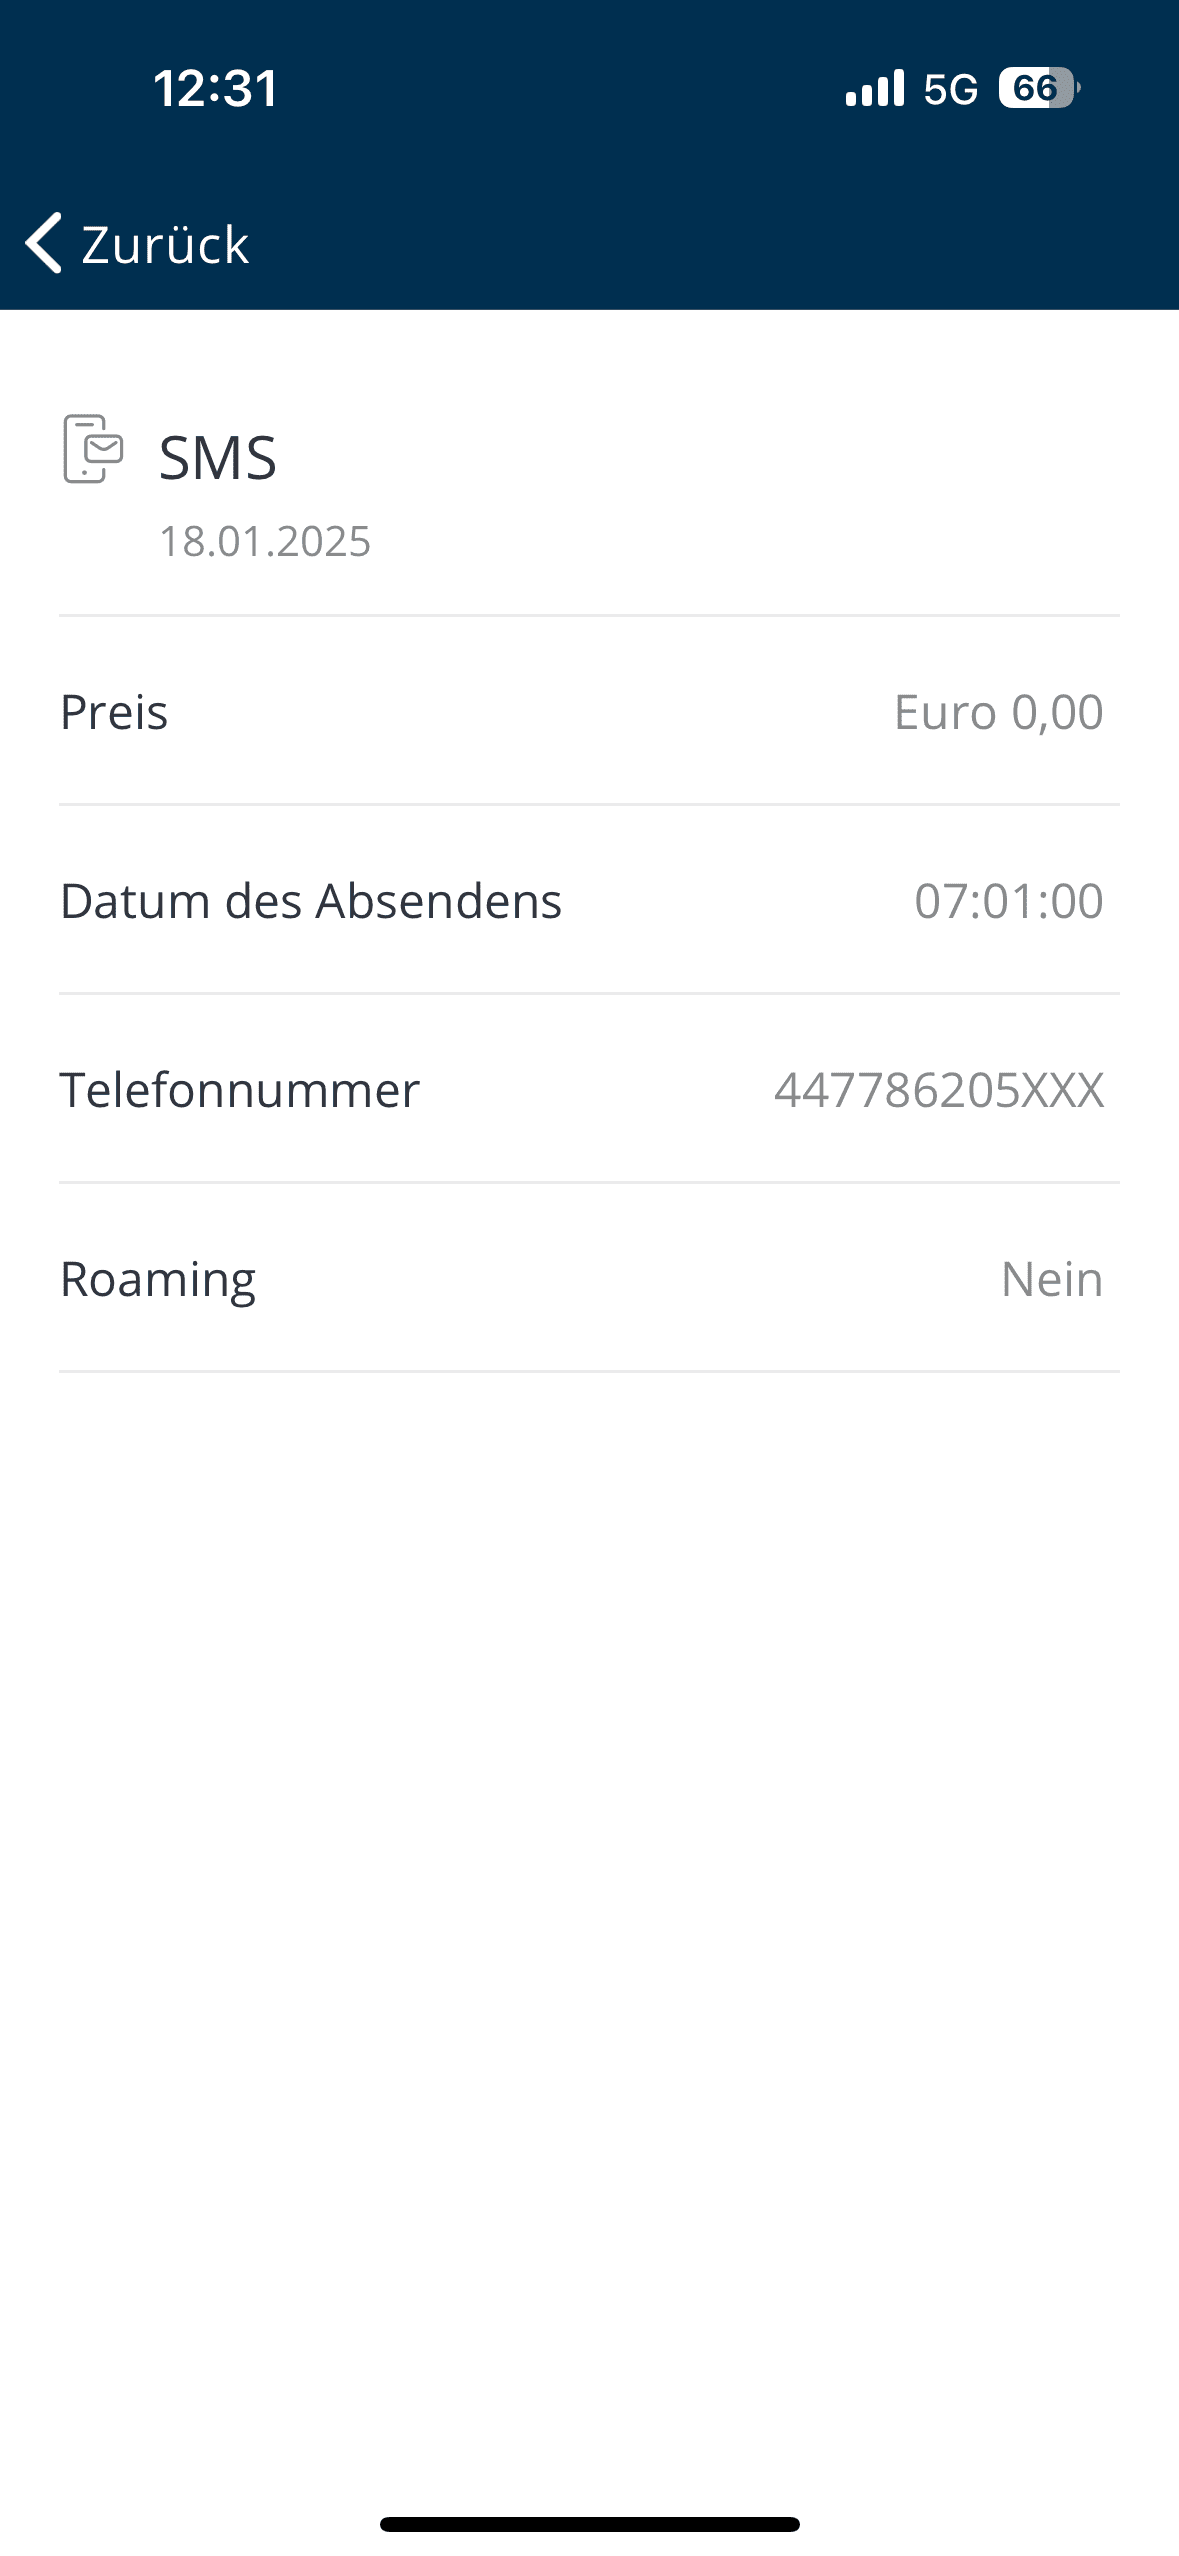Tap the SMS phone-envelope icon
The image size is (1179, 2556).
coord(93,449)
